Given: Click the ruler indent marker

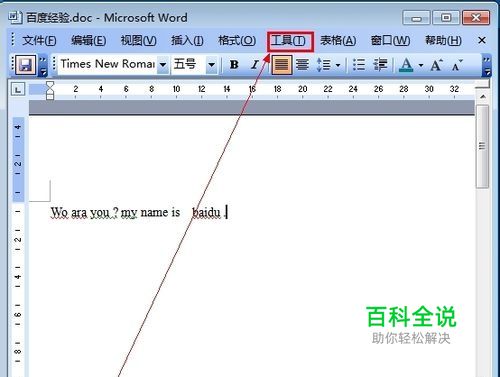Looking at the screenshot, I should [x=50, y=90].
